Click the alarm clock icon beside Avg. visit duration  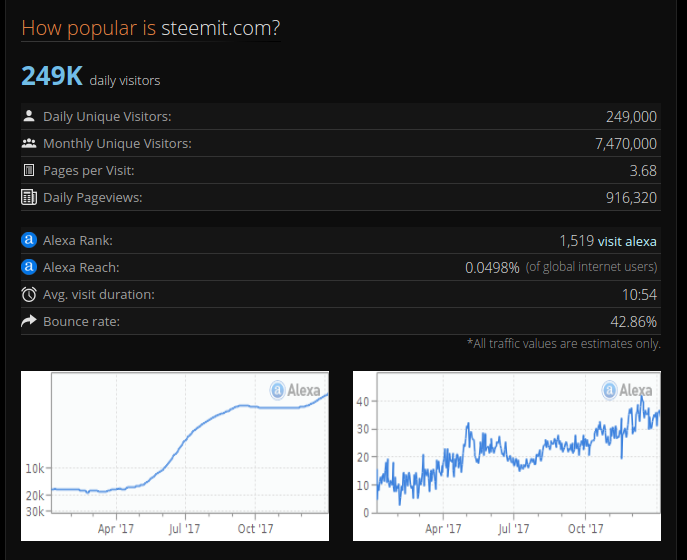[29, 294]
